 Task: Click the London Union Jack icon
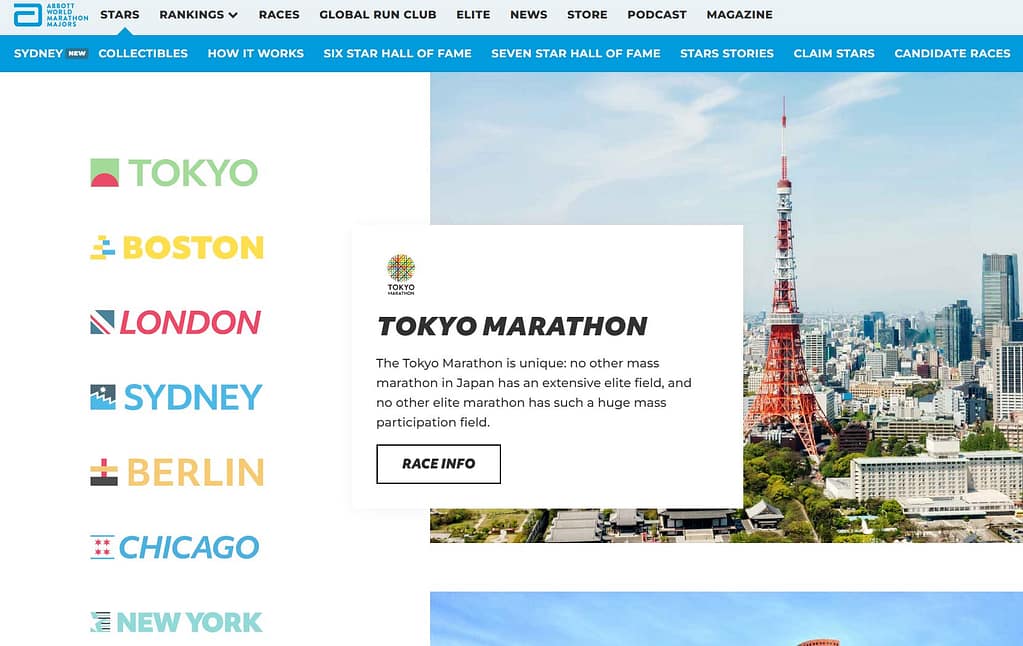102,322
